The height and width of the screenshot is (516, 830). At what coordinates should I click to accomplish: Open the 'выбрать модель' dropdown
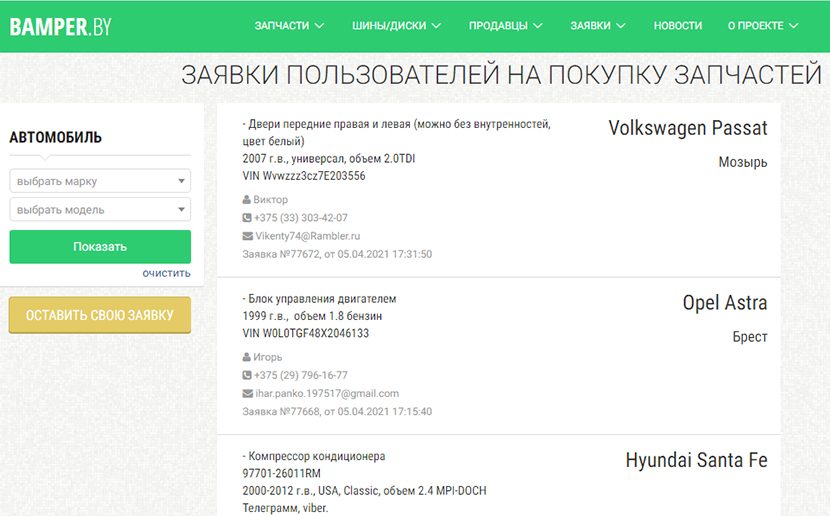[100, 210]
